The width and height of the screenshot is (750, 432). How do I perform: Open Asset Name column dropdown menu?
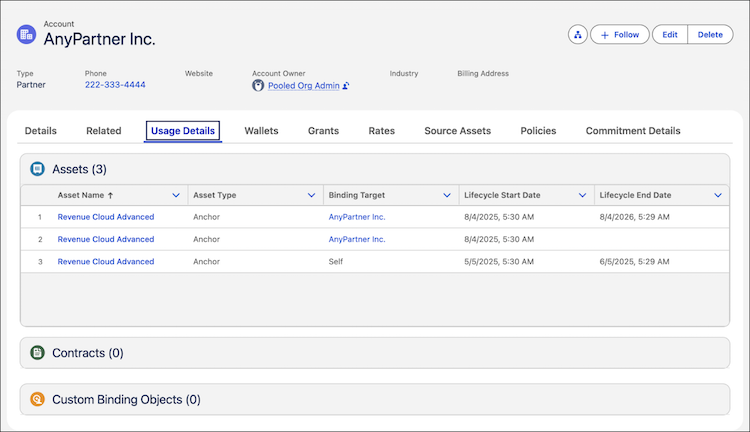[176, 195]
